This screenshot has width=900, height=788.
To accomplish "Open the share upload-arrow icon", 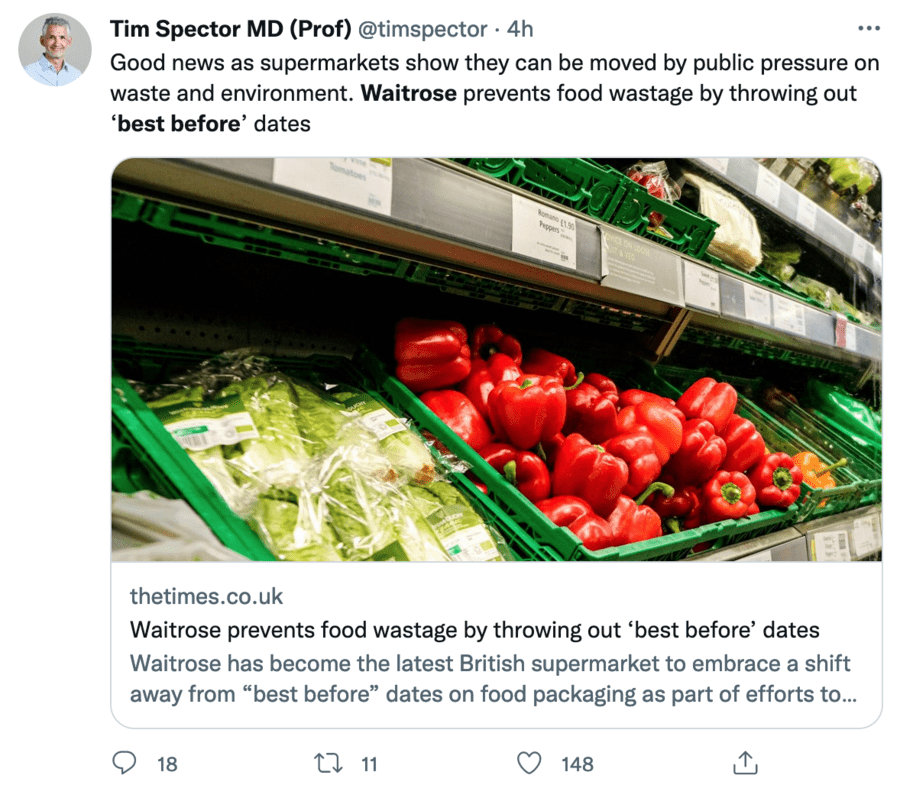I will 744,763.
